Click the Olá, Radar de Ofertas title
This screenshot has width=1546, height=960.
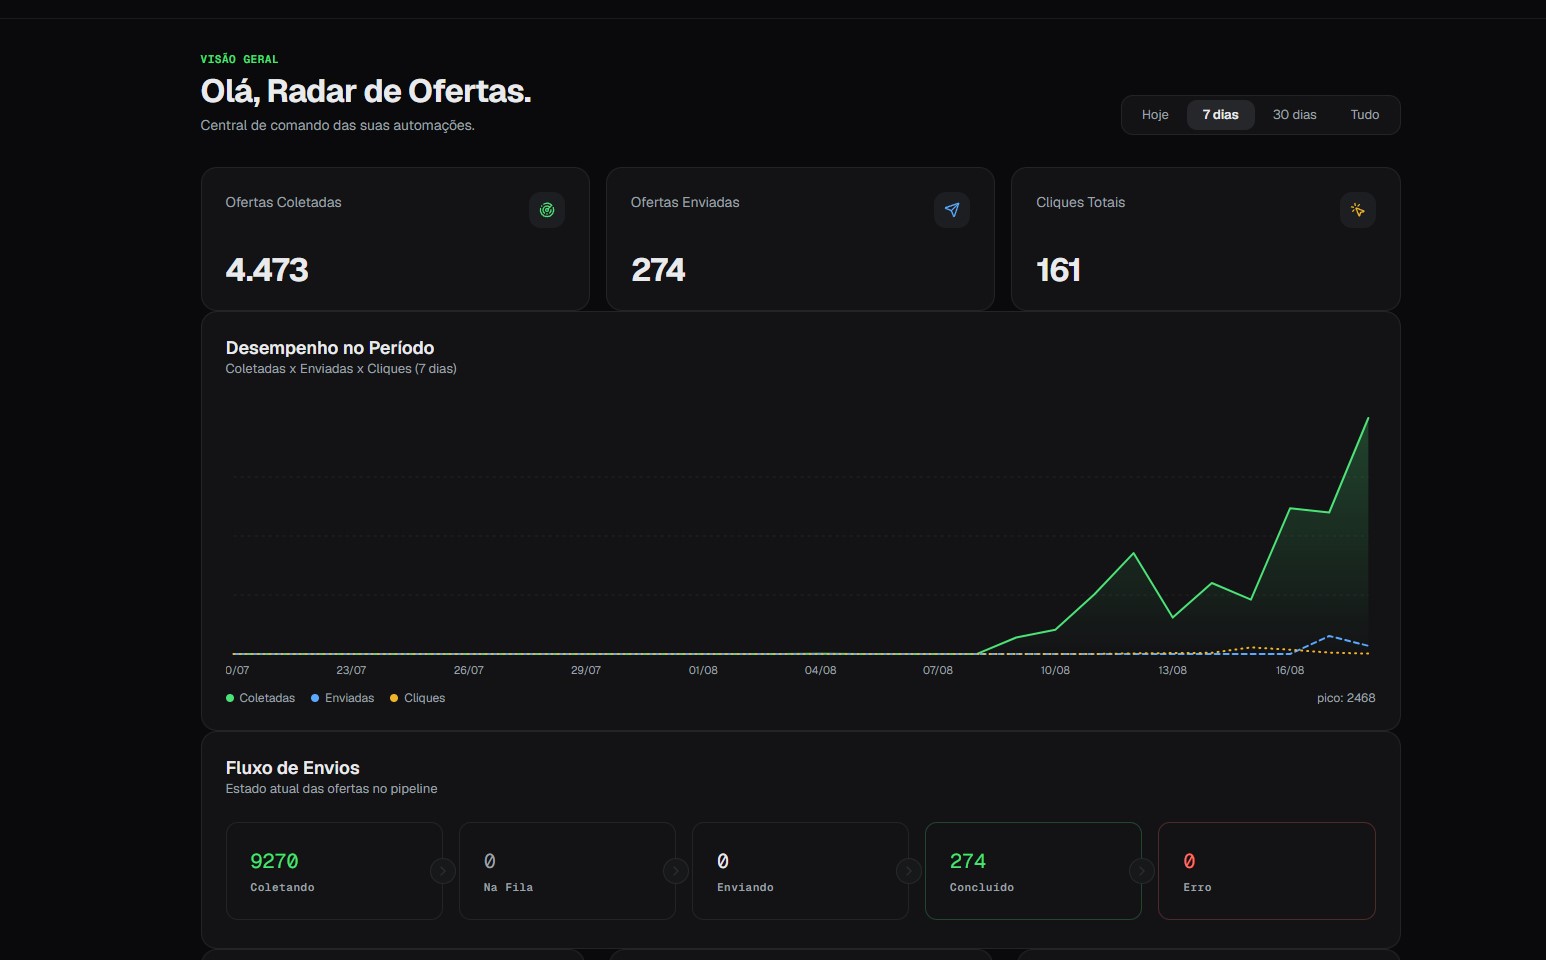[366, 91]
